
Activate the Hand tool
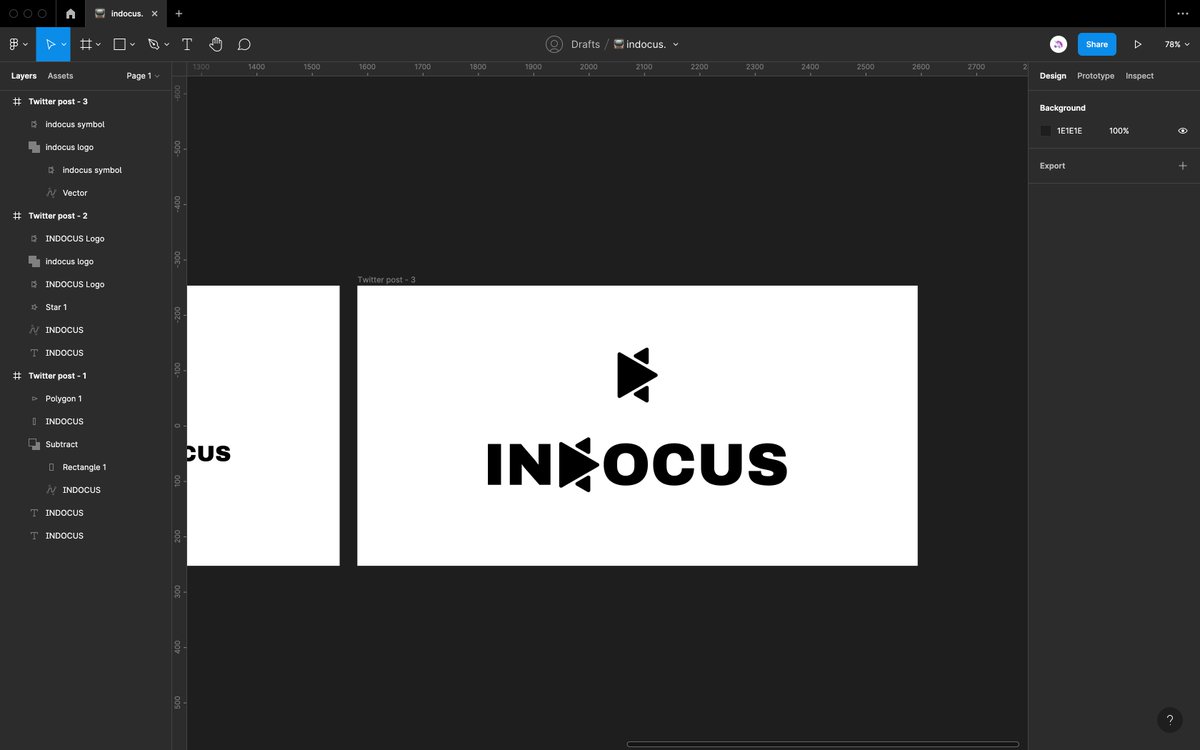tap(215, 44)
